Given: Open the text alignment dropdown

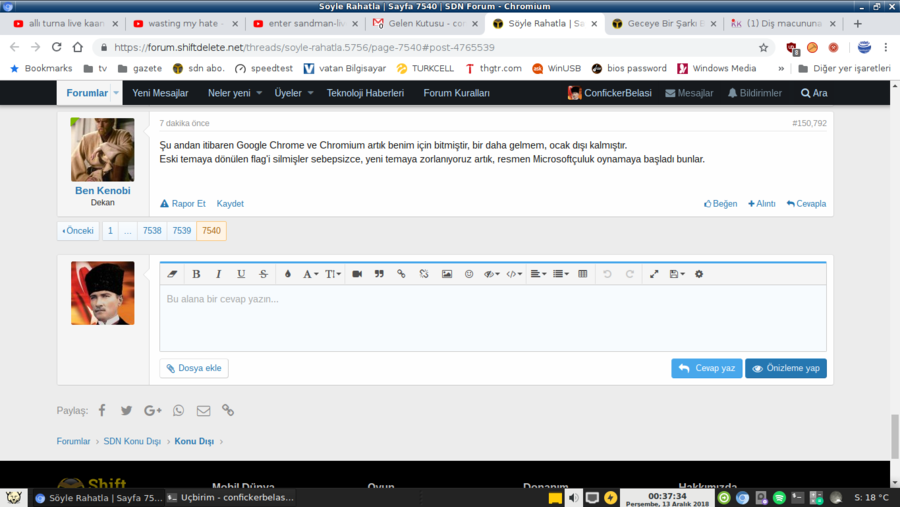Looking at the screenshot, I should pyautogui.click(x=538, y=274).
